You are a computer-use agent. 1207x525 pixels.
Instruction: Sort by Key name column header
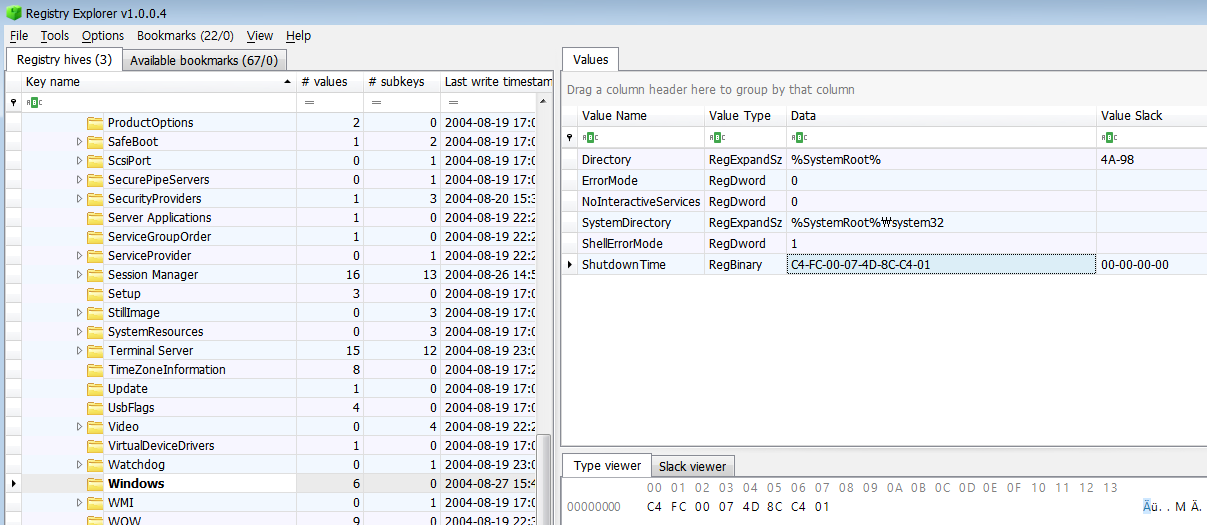[159, 82]
